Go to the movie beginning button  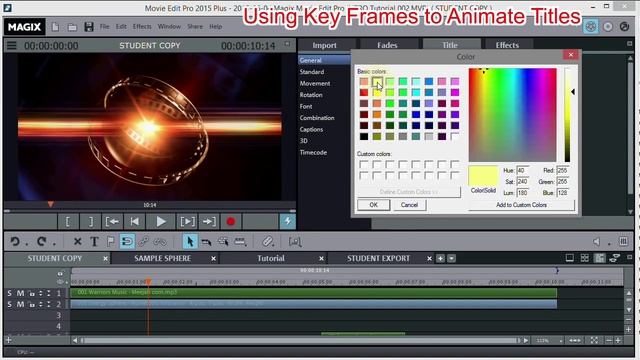coord(134,222)
